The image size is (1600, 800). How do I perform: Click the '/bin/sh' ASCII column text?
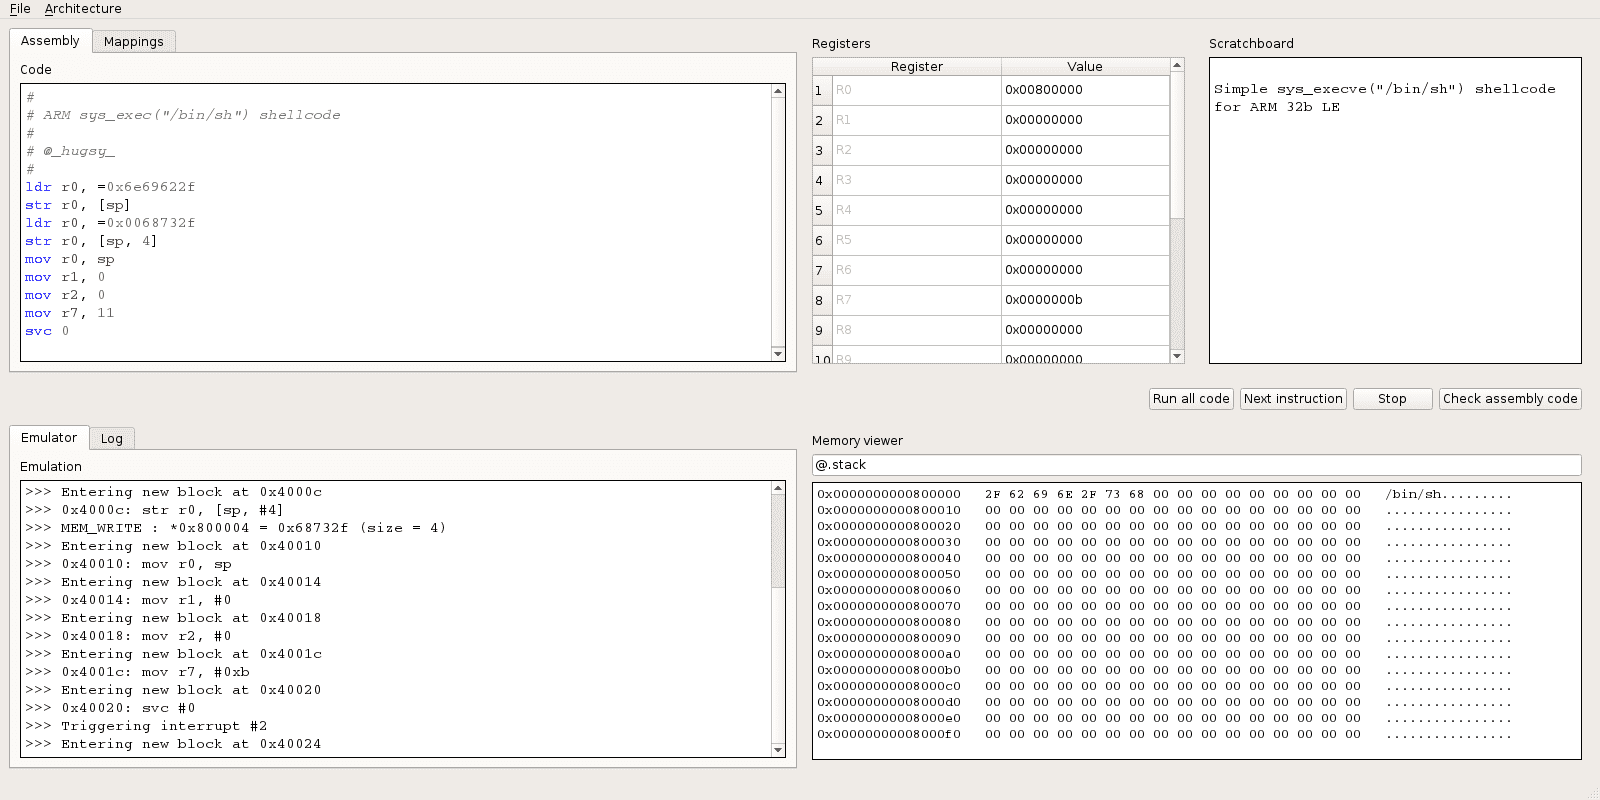1414,494
